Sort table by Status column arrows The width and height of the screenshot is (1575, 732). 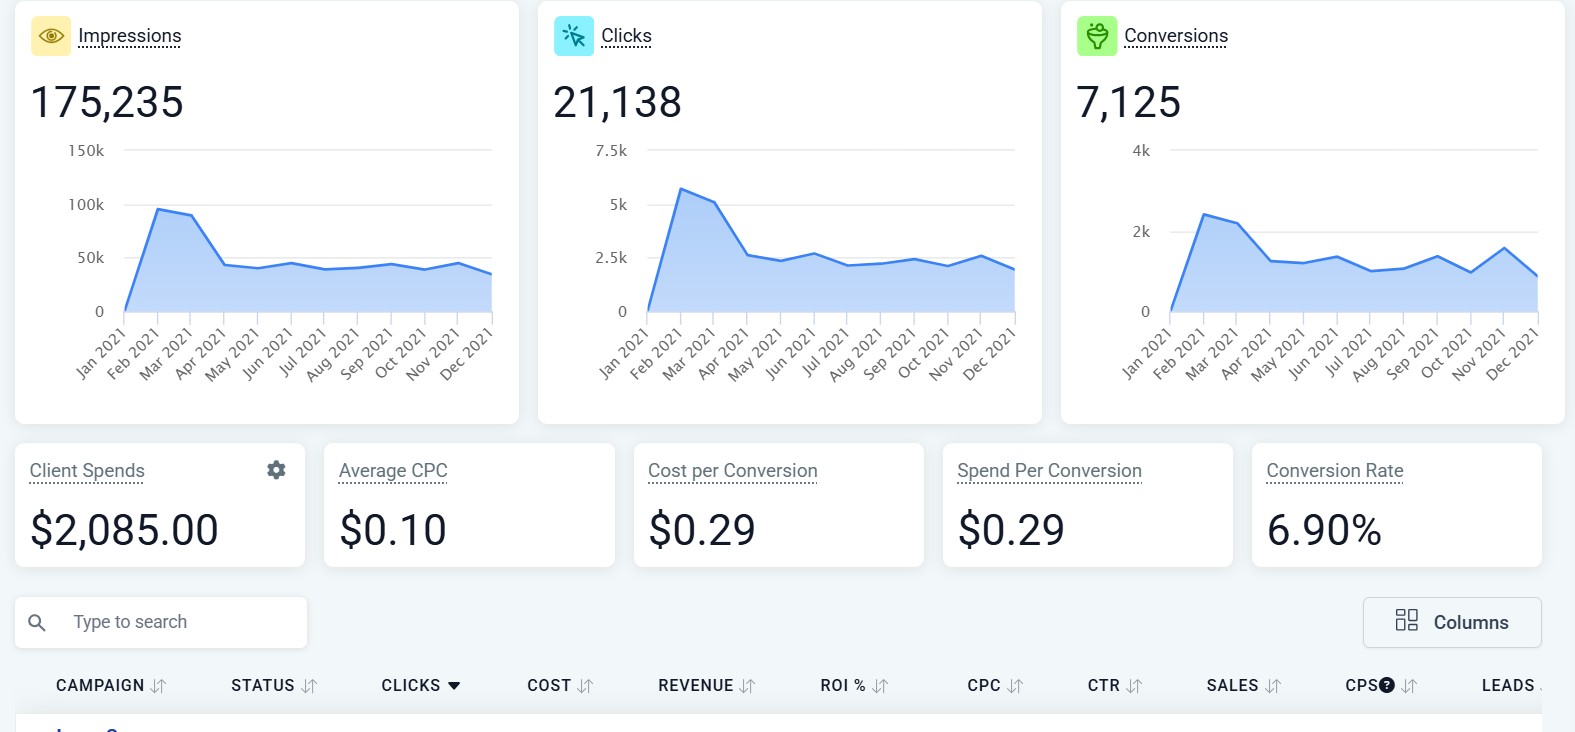pyautogui.click(x=309, y=686)
